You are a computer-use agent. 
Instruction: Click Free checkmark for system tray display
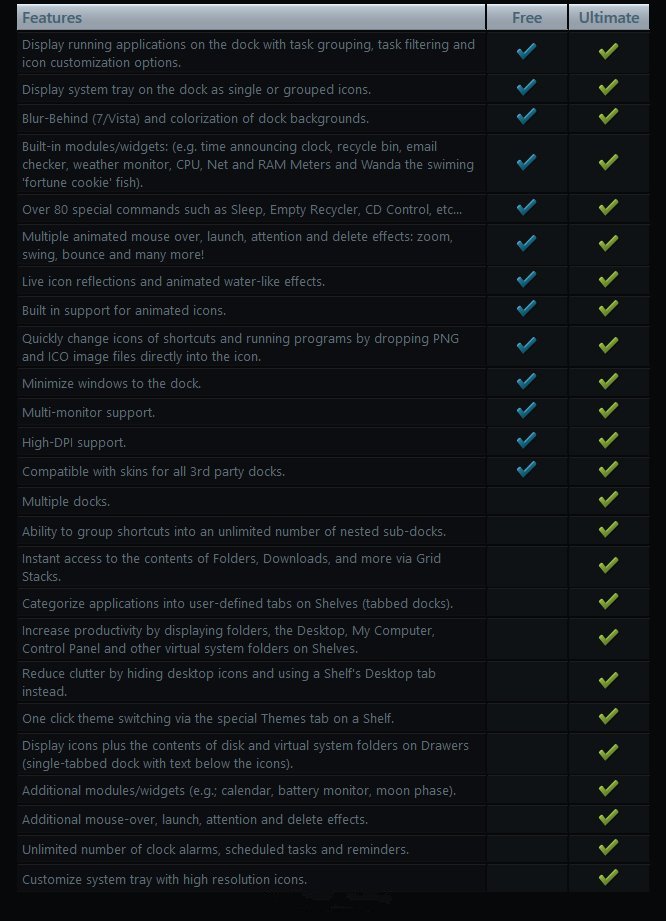click(526, 88)
